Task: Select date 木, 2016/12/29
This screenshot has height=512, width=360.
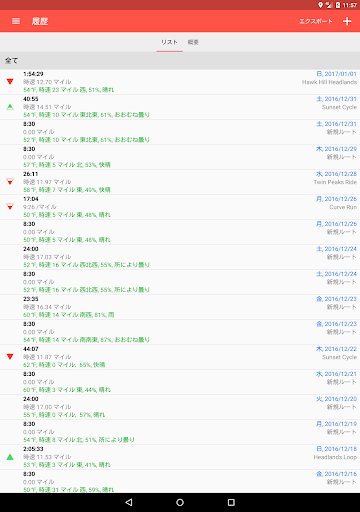Action: coord(336,149)
